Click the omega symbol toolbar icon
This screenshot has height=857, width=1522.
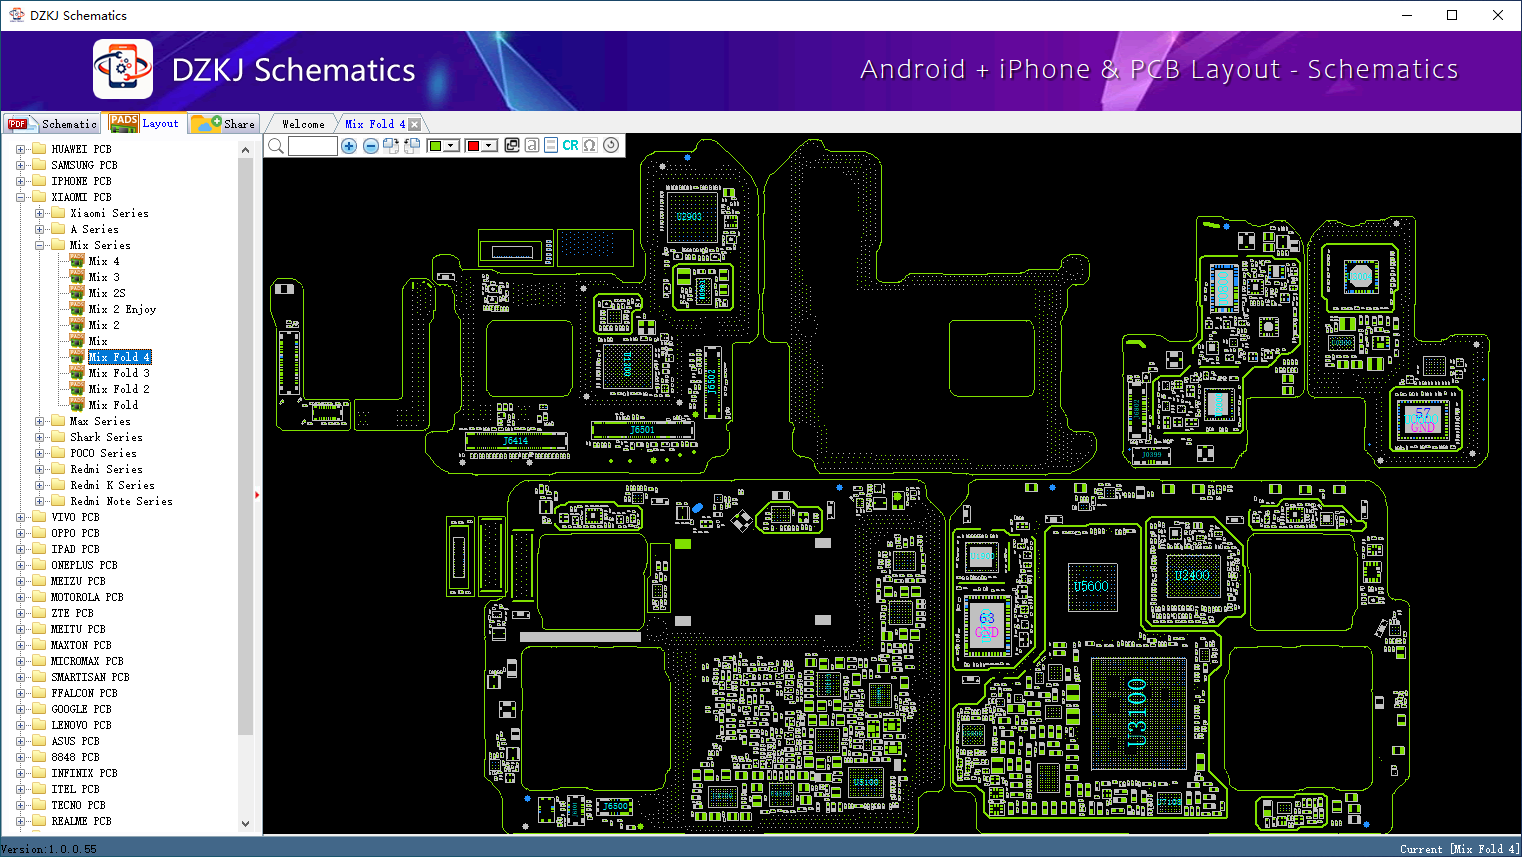590,145
